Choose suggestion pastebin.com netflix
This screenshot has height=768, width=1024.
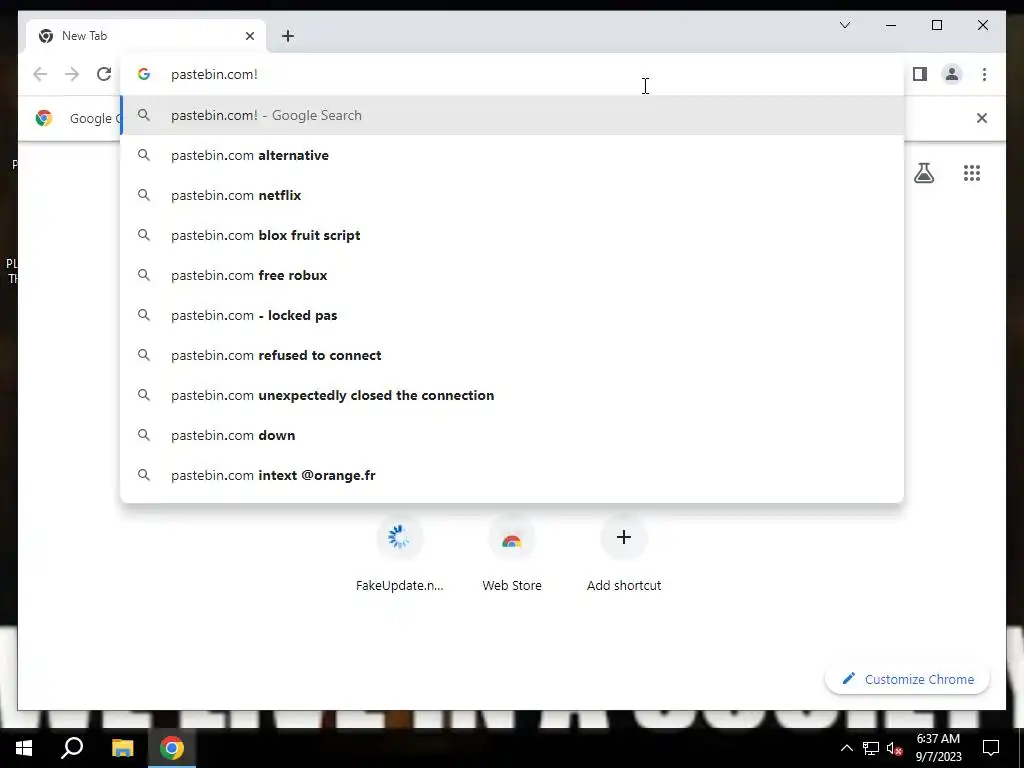coord(513,195)
